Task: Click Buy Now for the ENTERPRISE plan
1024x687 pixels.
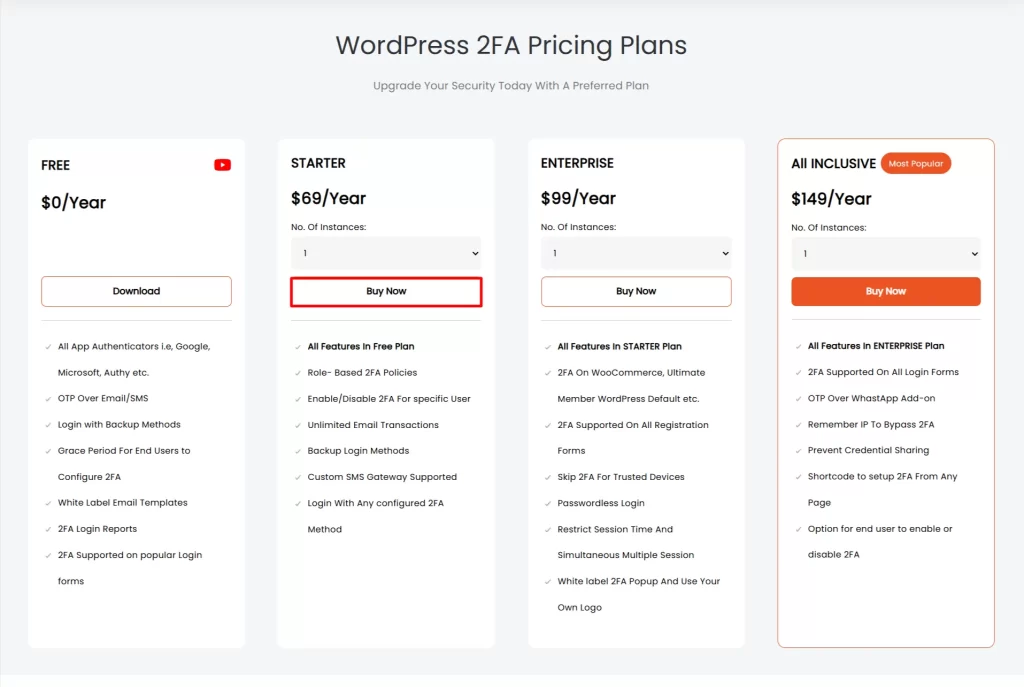Action: click(x=636, y=291)
